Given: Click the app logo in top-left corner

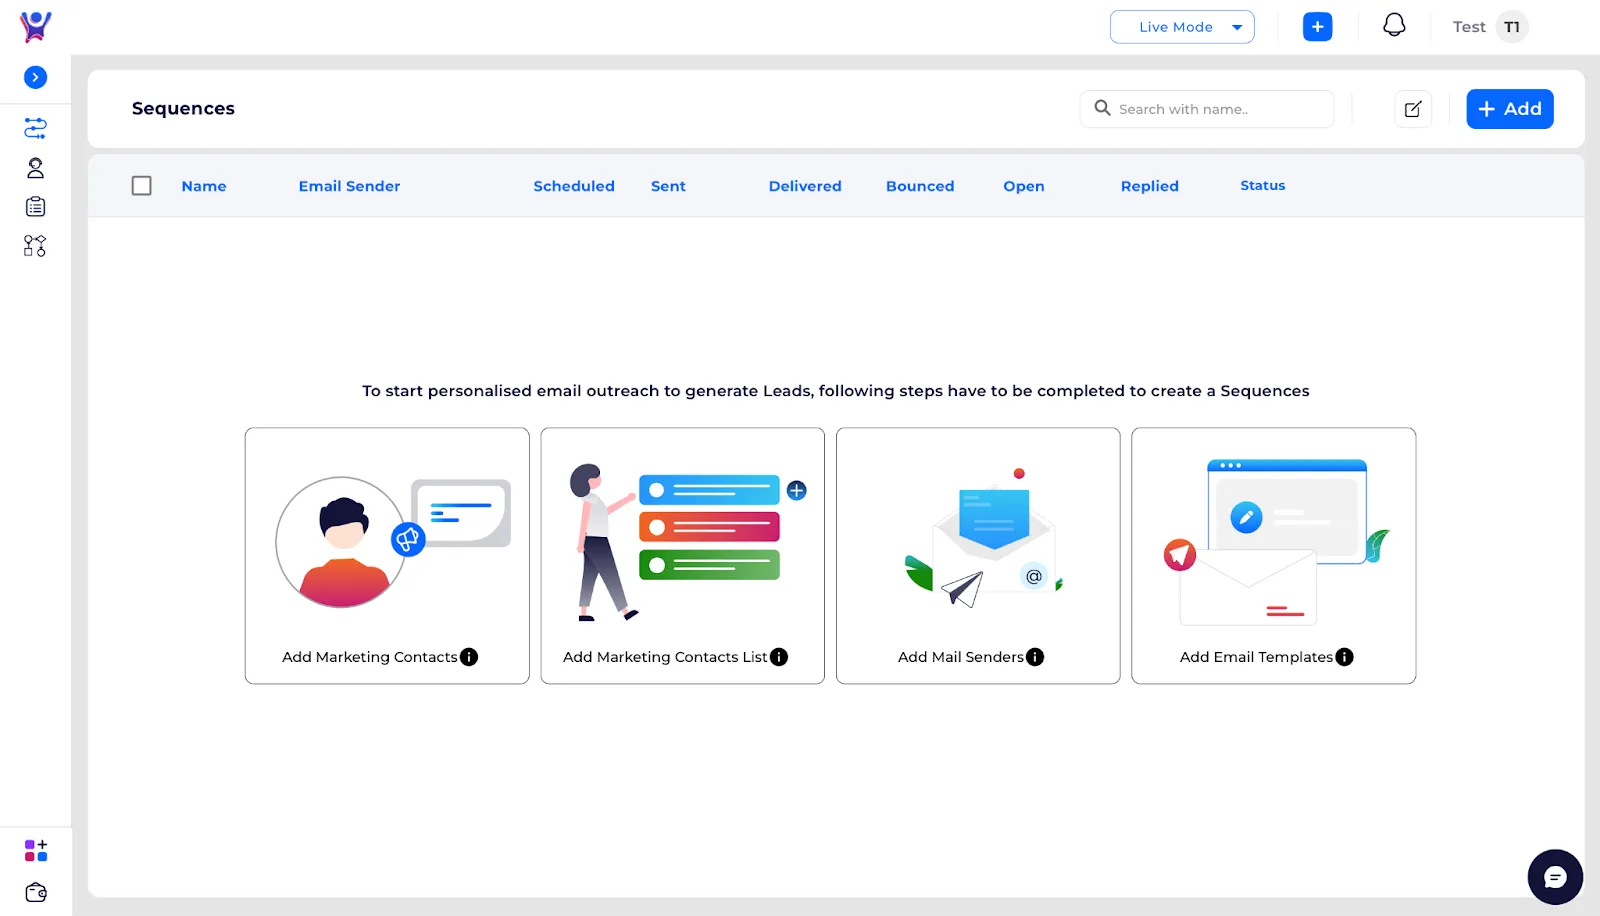Looking at the screenshot, I should click(x=35, y=26).
